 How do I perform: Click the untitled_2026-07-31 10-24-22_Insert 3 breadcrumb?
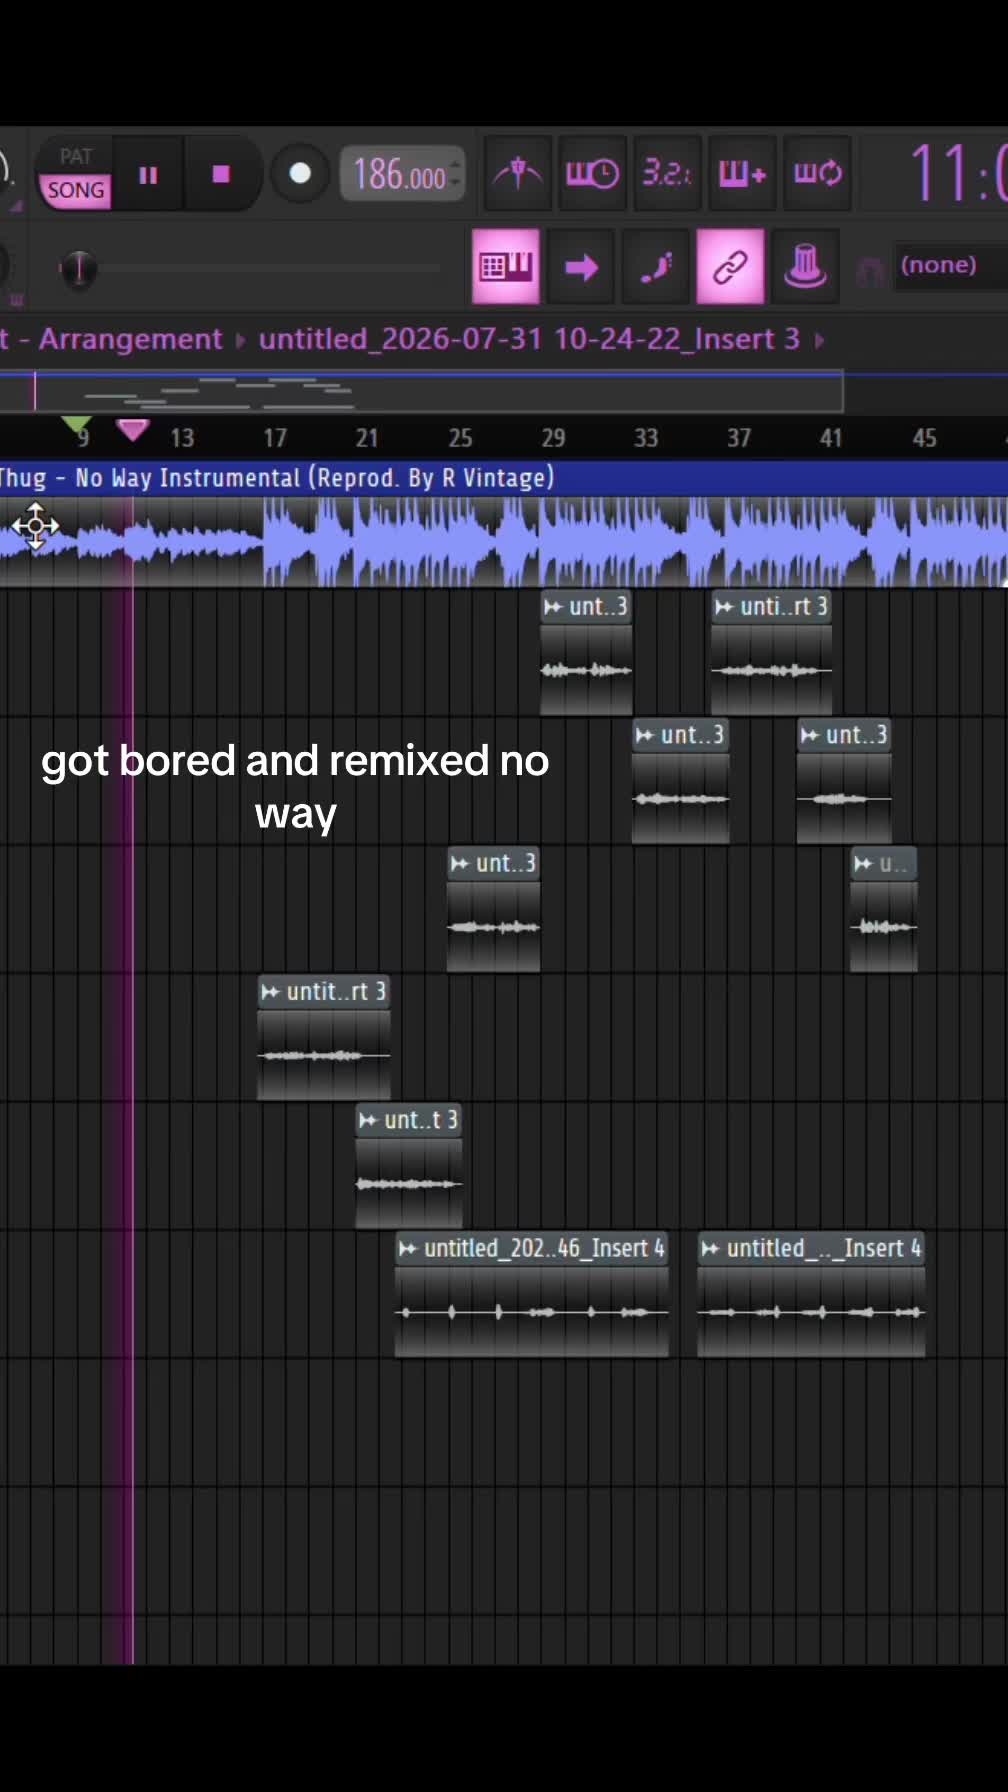pos(529,339)
